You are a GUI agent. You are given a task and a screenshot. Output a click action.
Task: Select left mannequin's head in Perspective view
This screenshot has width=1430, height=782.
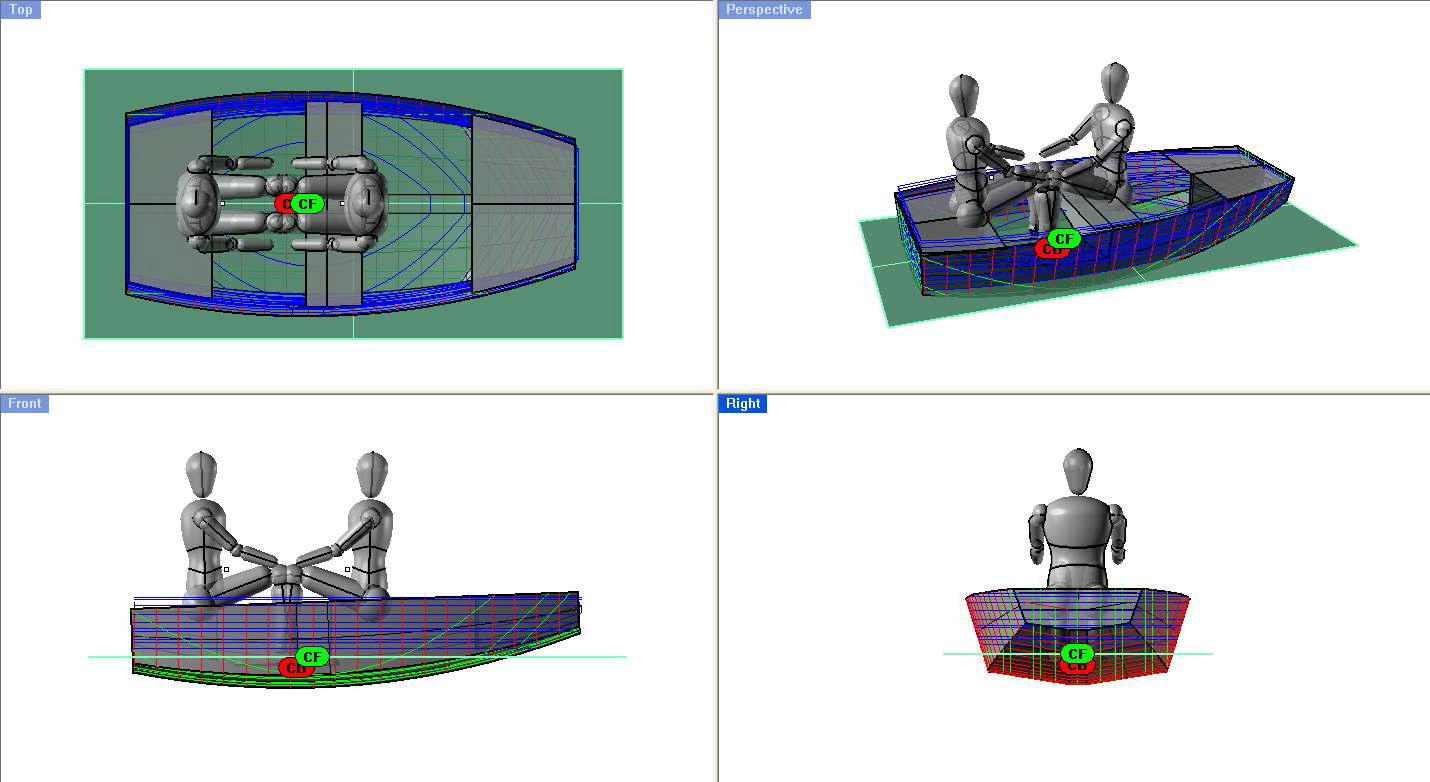point(963,97)
